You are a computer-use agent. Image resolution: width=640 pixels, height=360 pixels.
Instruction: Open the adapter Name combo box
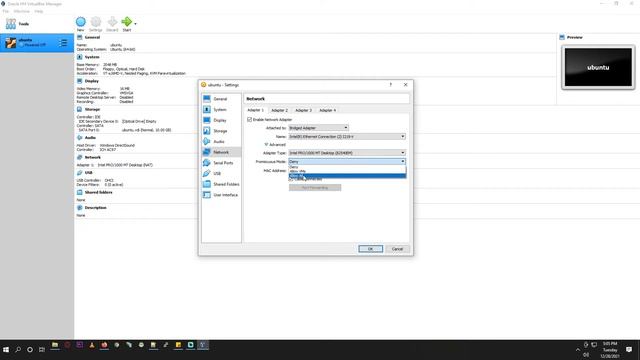click(x=347, y=136)
